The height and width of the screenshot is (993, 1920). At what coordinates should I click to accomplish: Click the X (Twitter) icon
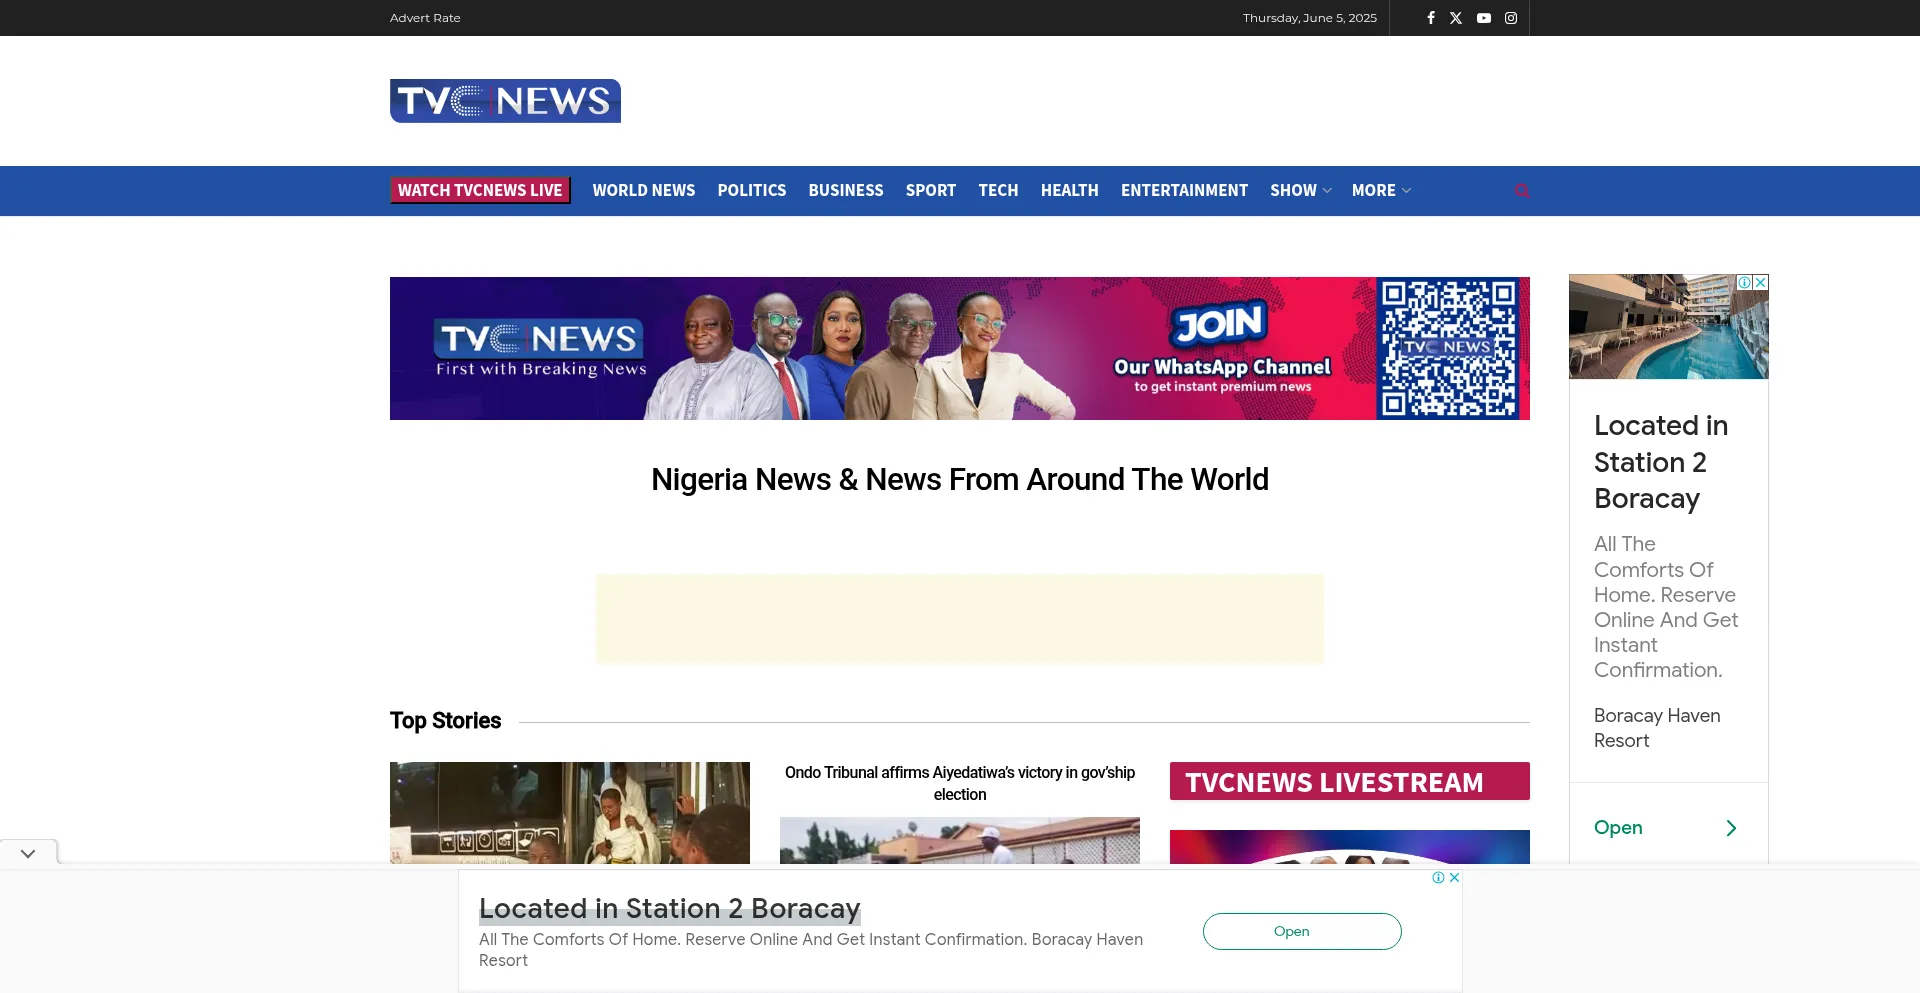click(1456, 17)
